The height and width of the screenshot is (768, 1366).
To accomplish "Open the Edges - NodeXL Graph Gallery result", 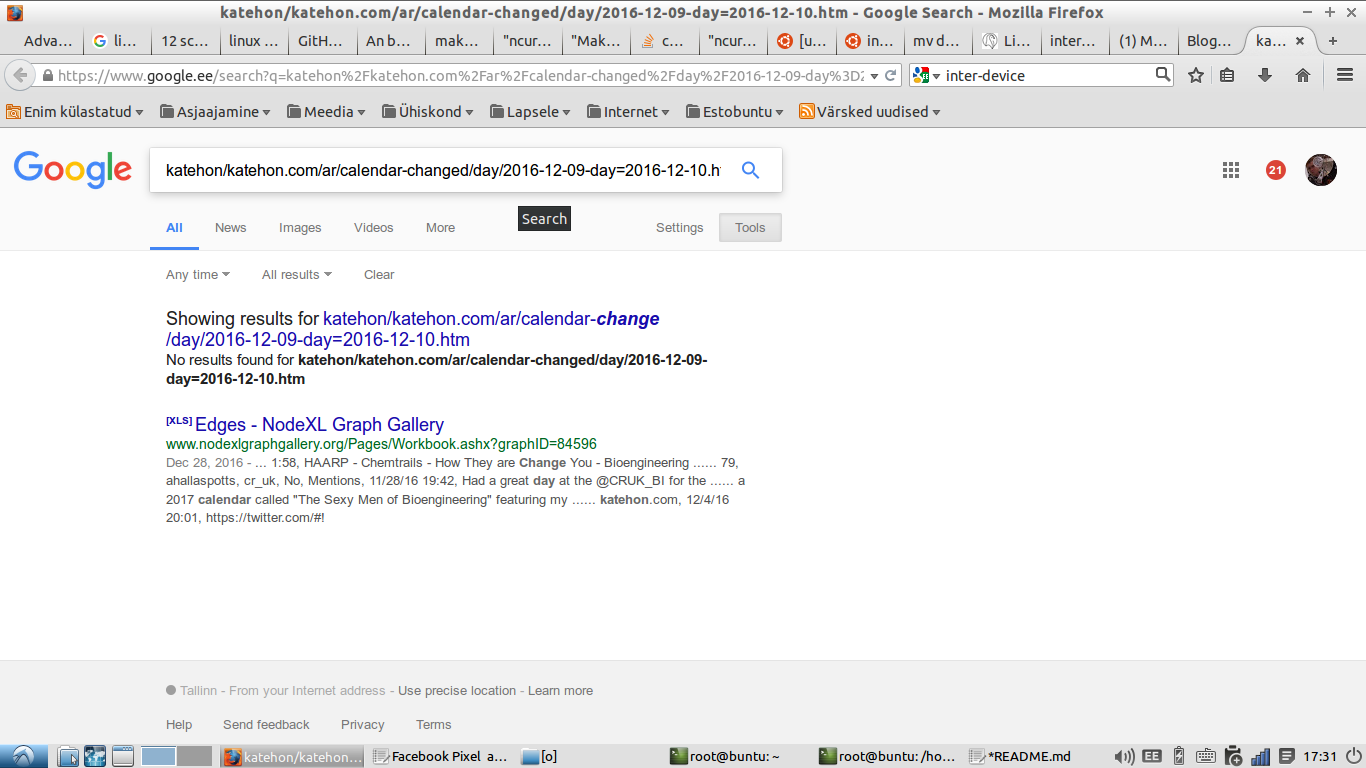I will pyautogui.click(x=319, y=424).
